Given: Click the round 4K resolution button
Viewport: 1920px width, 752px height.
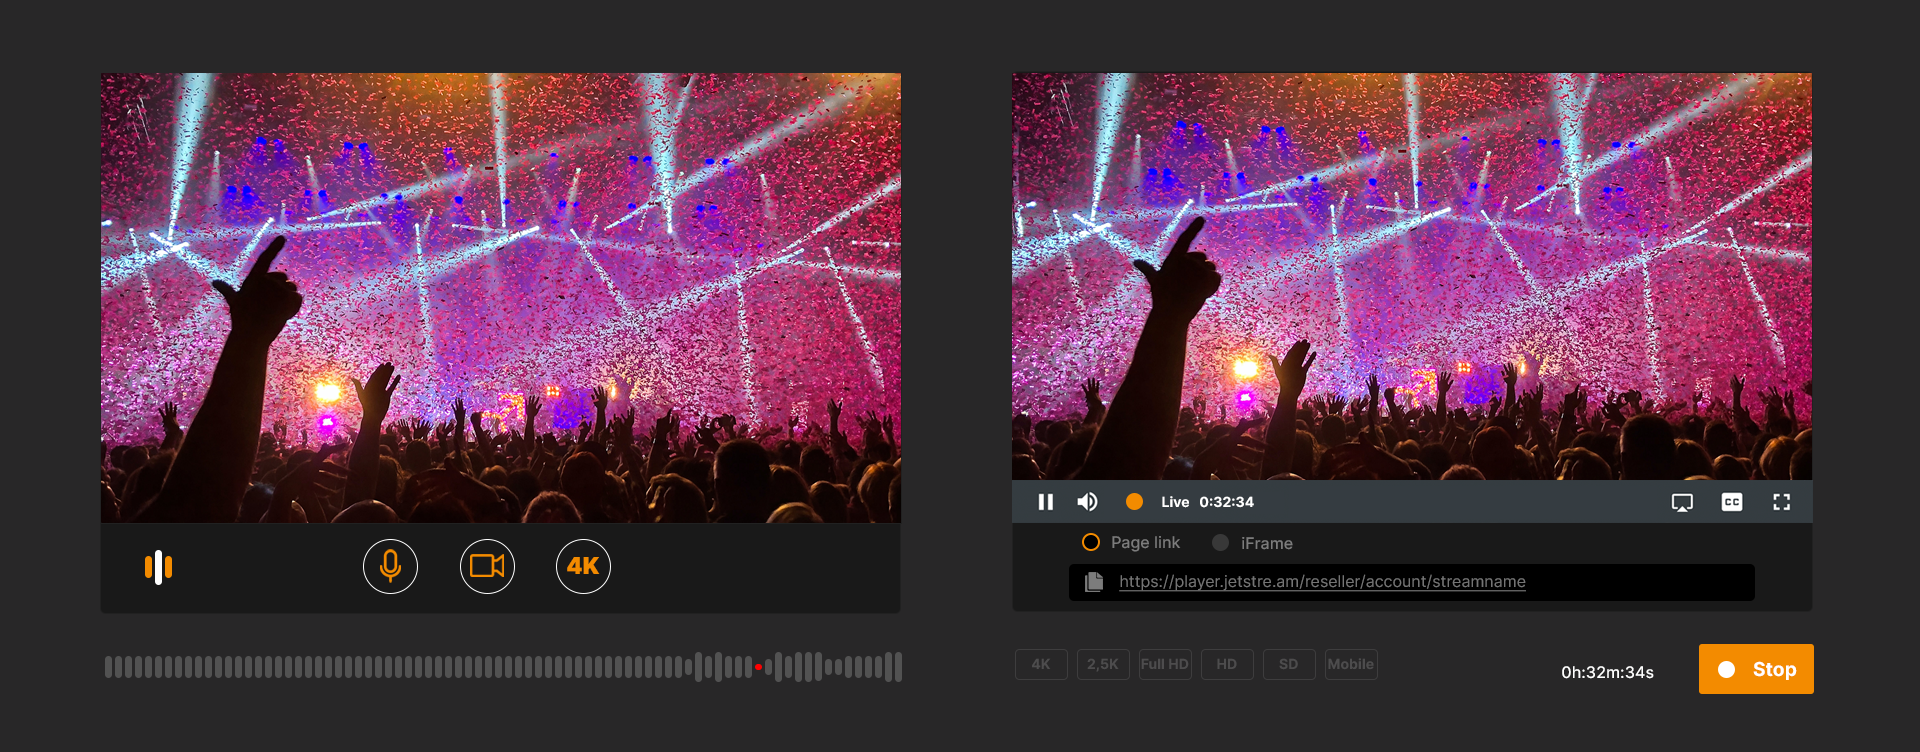Looking at the screenshot, I should pyautogui.click(x=583, y=567).
